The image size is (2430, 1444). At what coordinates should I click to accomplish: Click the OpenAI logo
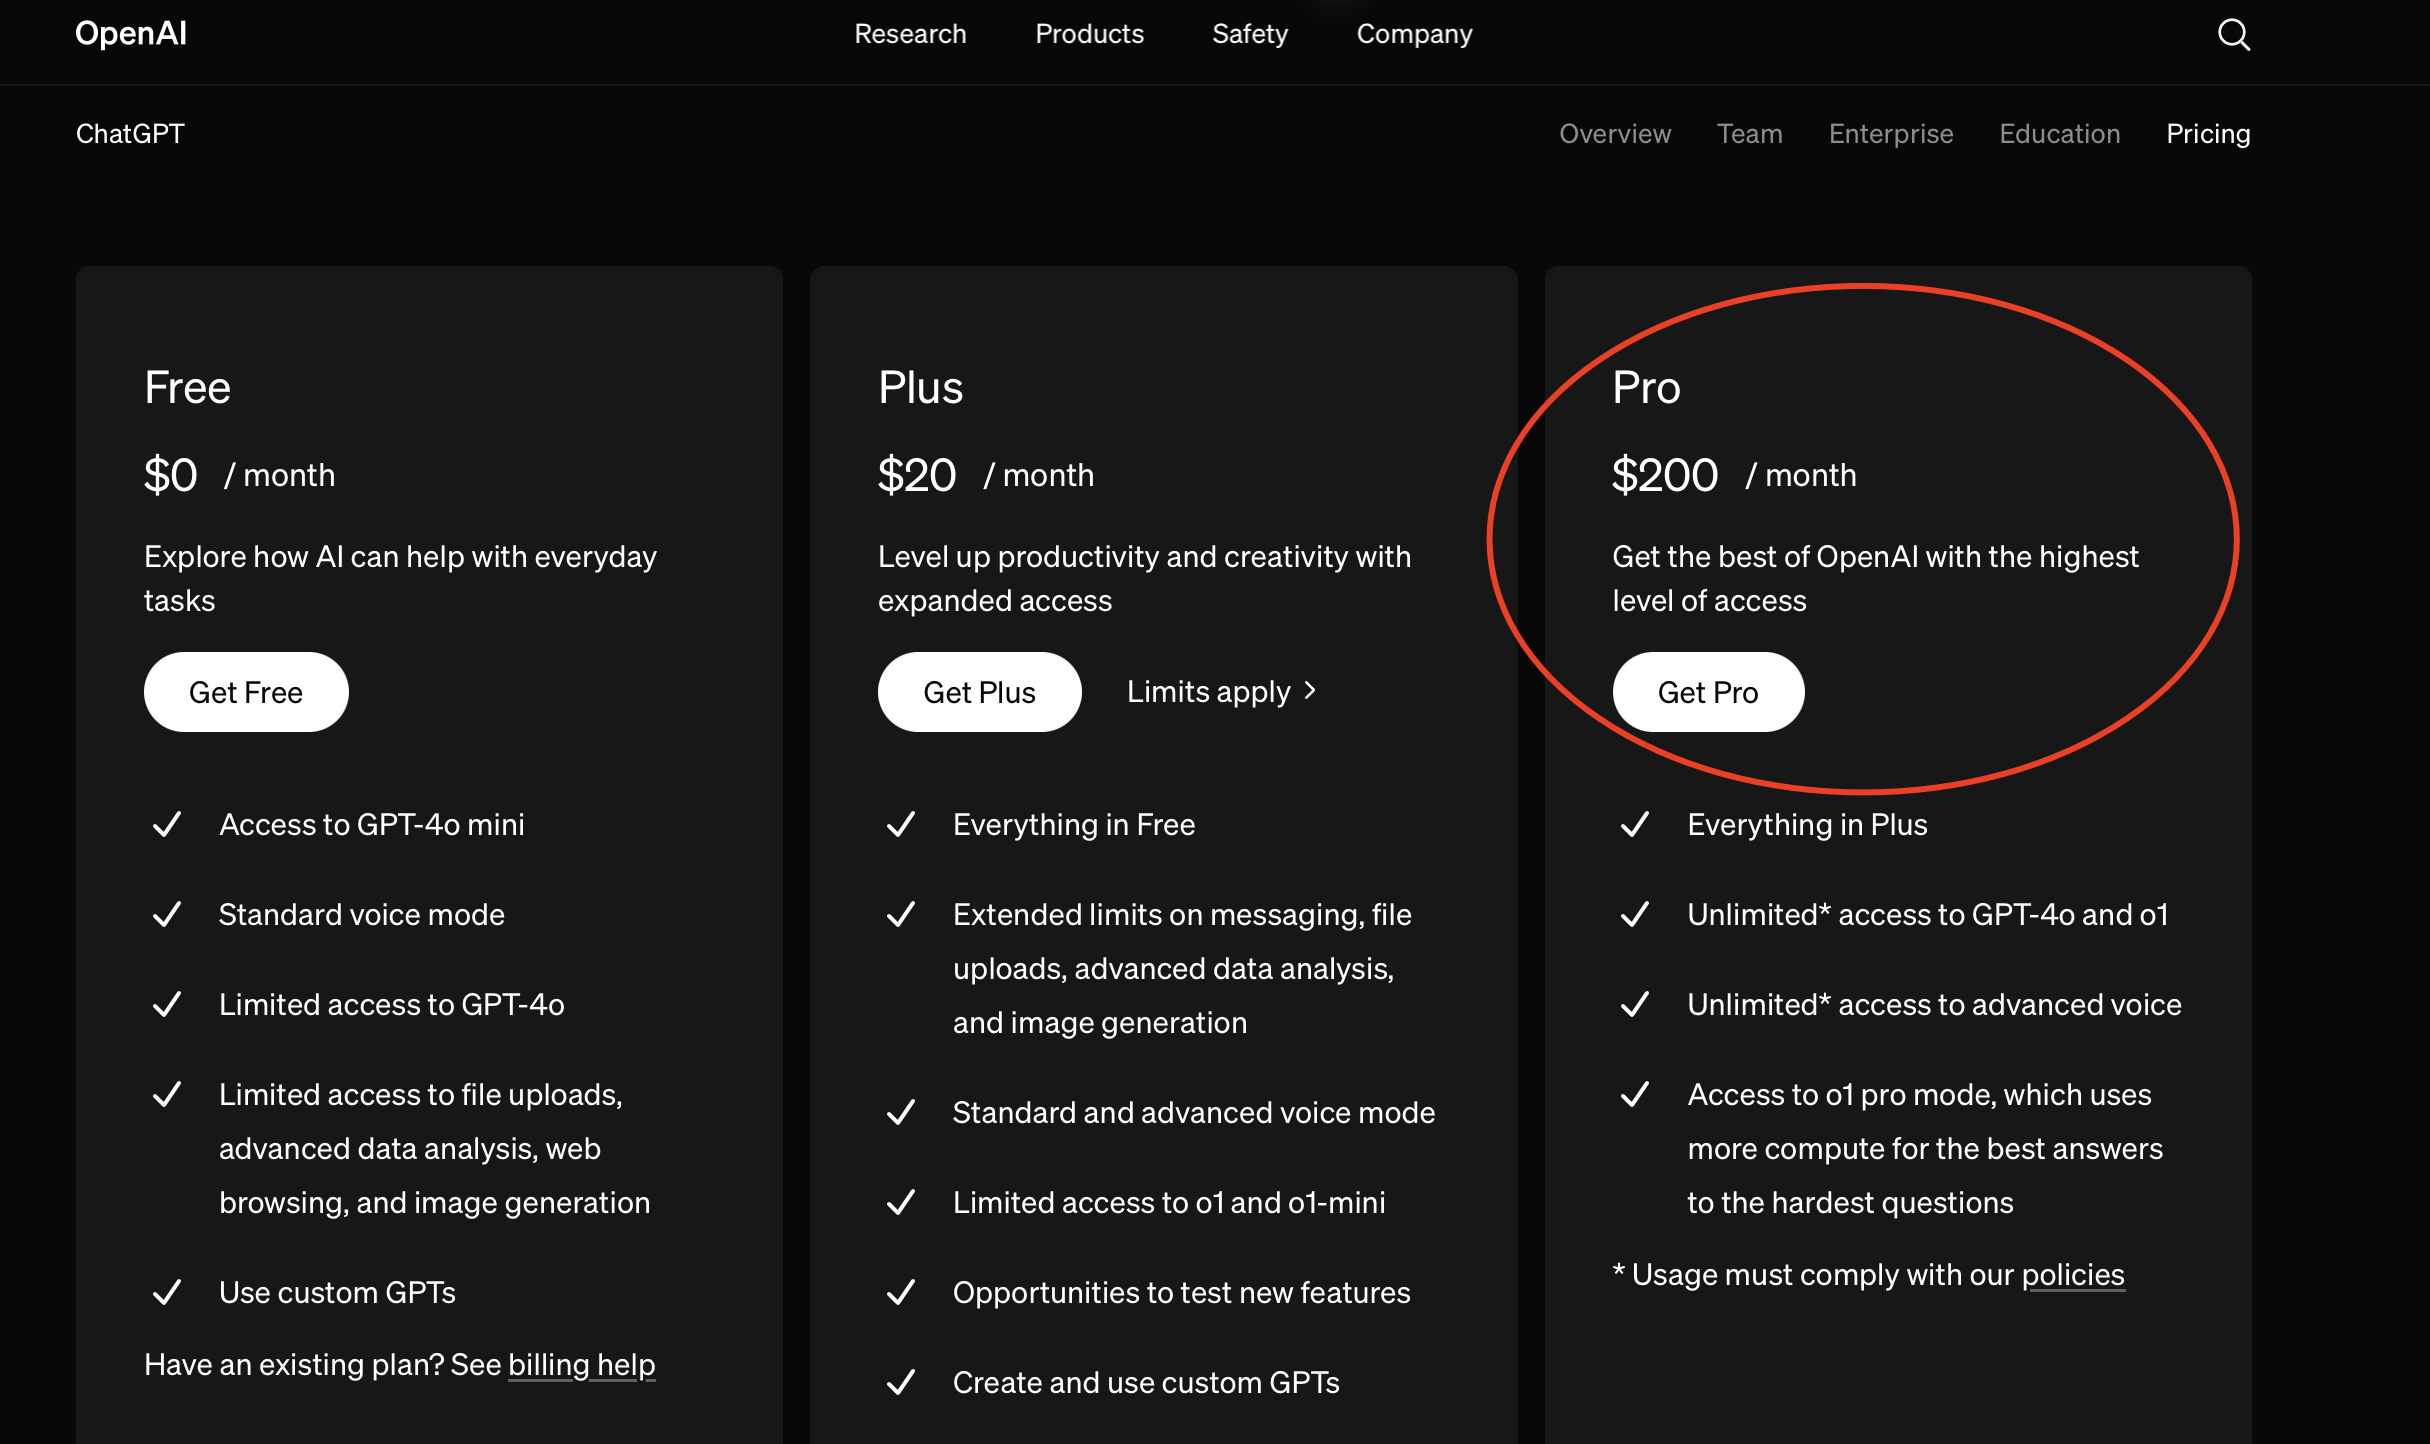(x=131, y=34)
